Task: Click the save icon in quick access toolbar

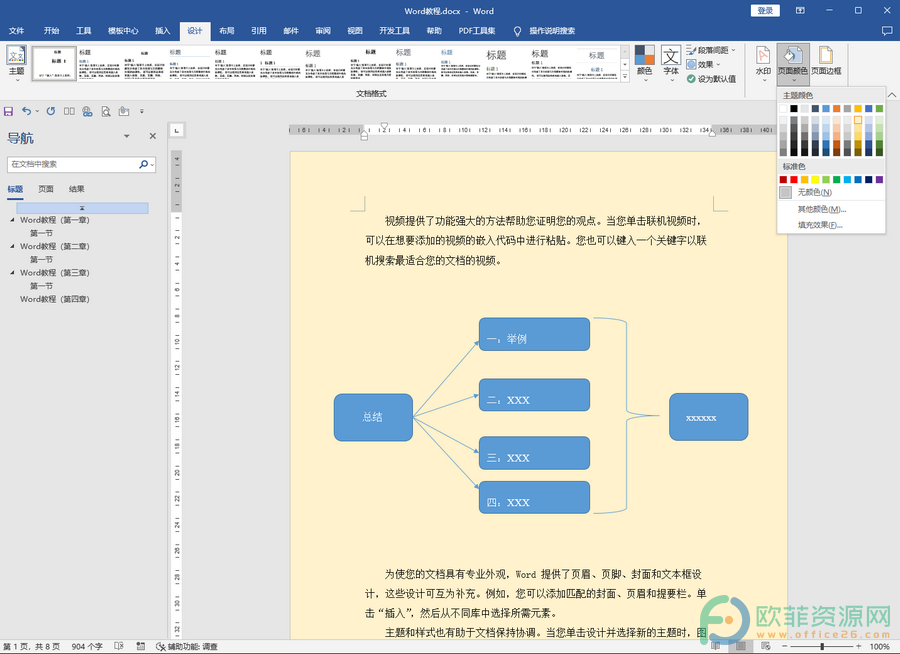Action: pos(9,111)
